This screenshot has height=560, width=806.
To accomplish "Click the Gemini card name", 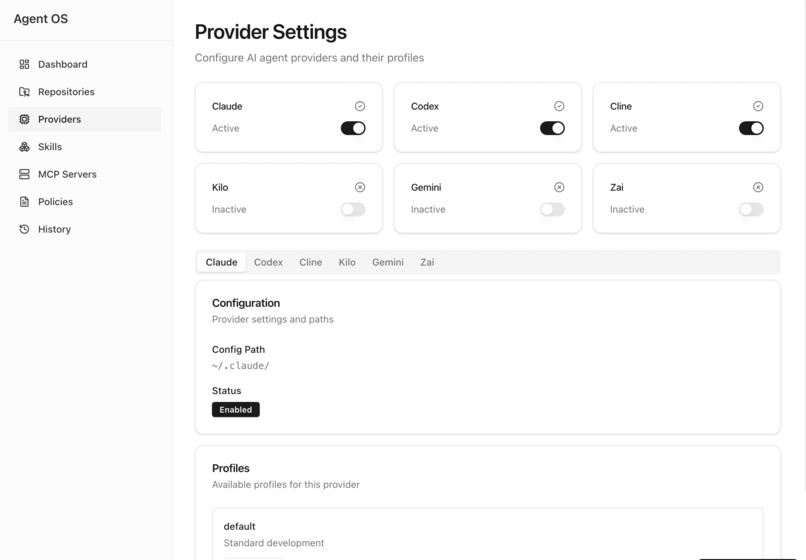I will coord(426,187).
